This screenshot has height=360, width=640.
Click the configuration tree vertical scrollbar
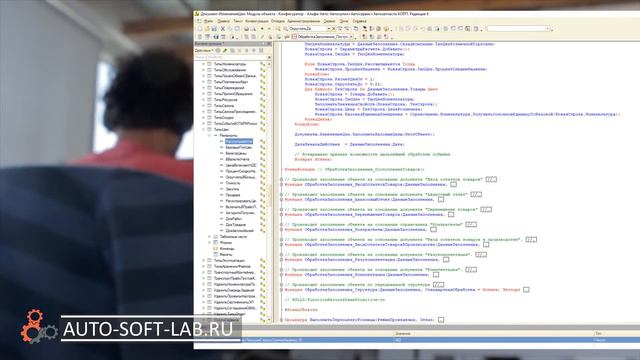[269, 191]
